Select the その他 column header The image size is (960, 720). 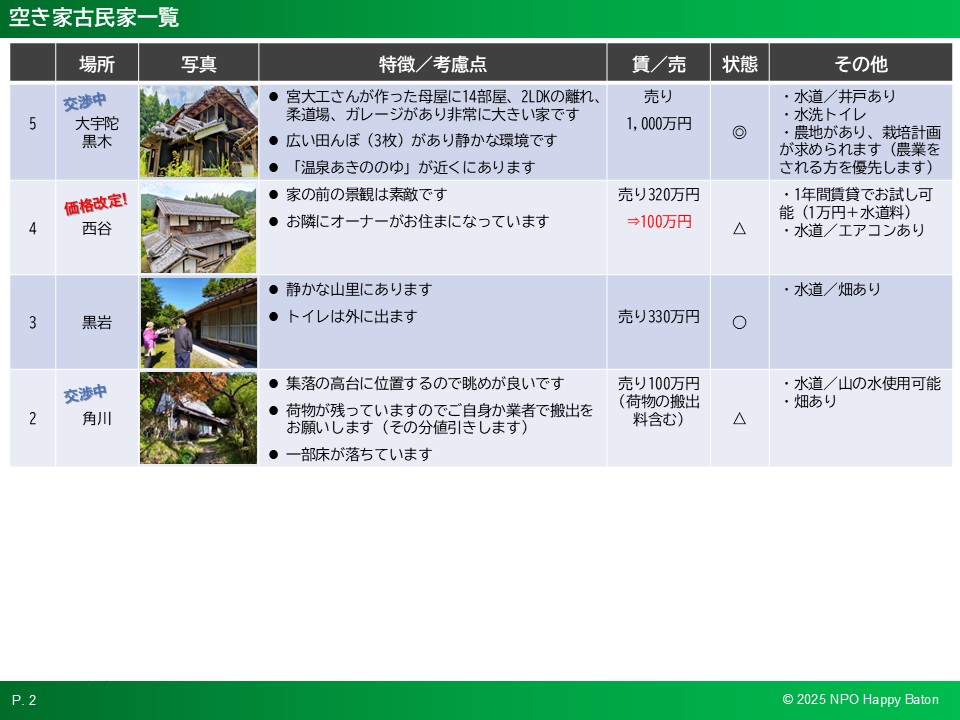tap(860, 64)
